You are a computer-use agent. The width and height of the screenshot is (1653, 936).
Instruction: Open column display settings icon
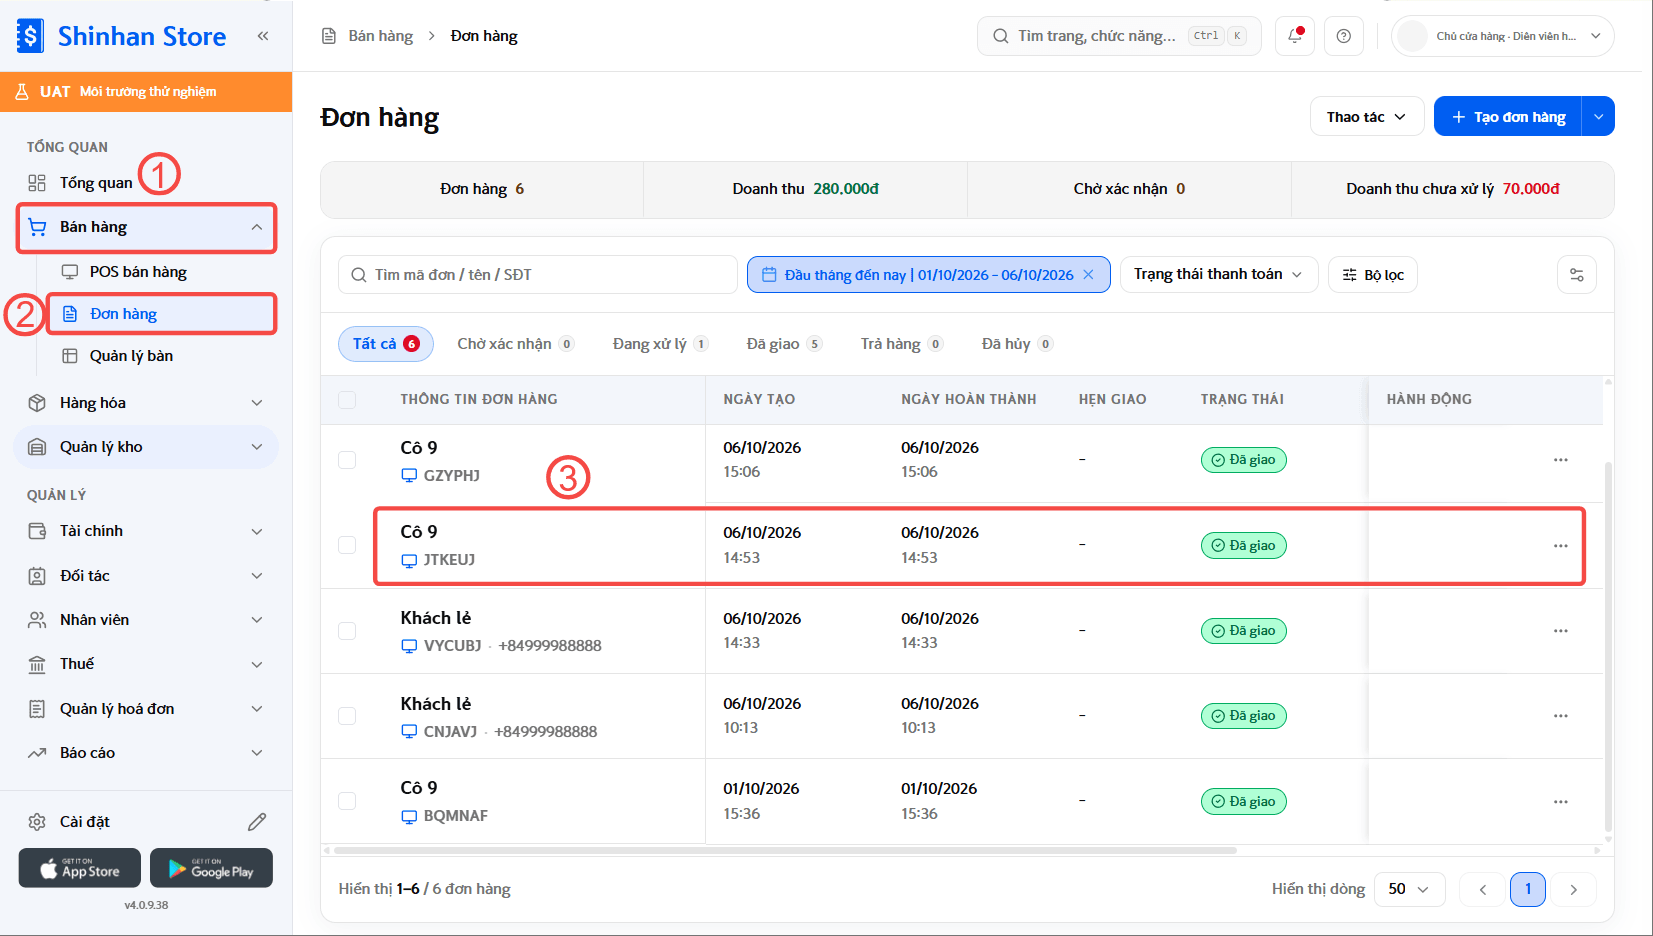pos(1577,275)
